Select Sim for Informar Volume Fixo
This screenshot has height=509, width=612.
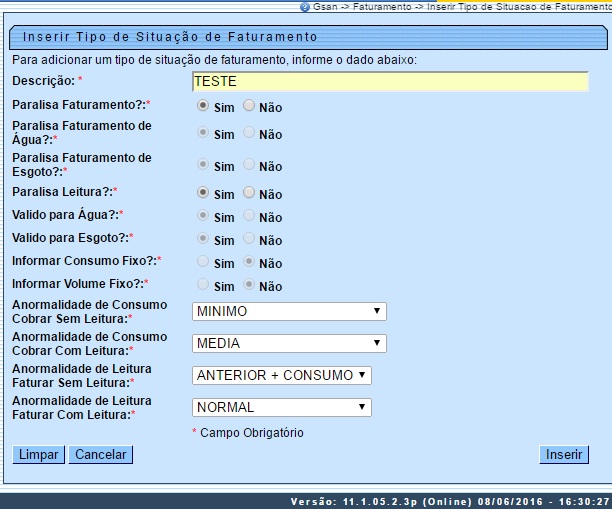click(x=203, y=285)
